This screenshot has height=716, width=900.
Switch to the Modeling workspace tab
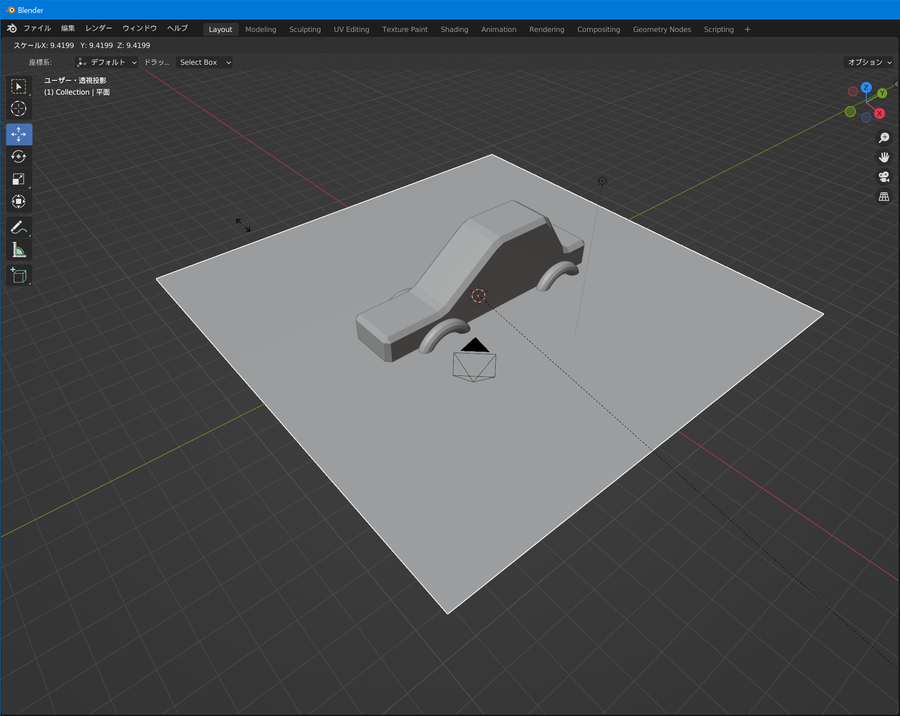pyautogui.click(x=260, y=29)
